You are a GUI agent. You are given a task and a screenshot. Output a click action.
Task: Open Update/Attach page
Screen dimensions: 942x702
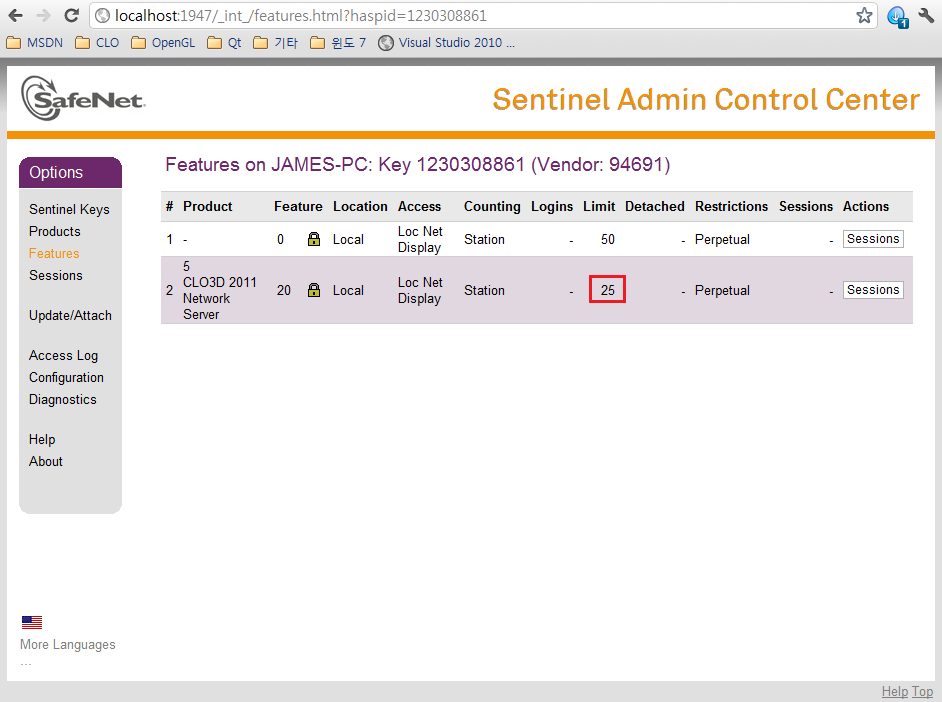tap(70, 315)
